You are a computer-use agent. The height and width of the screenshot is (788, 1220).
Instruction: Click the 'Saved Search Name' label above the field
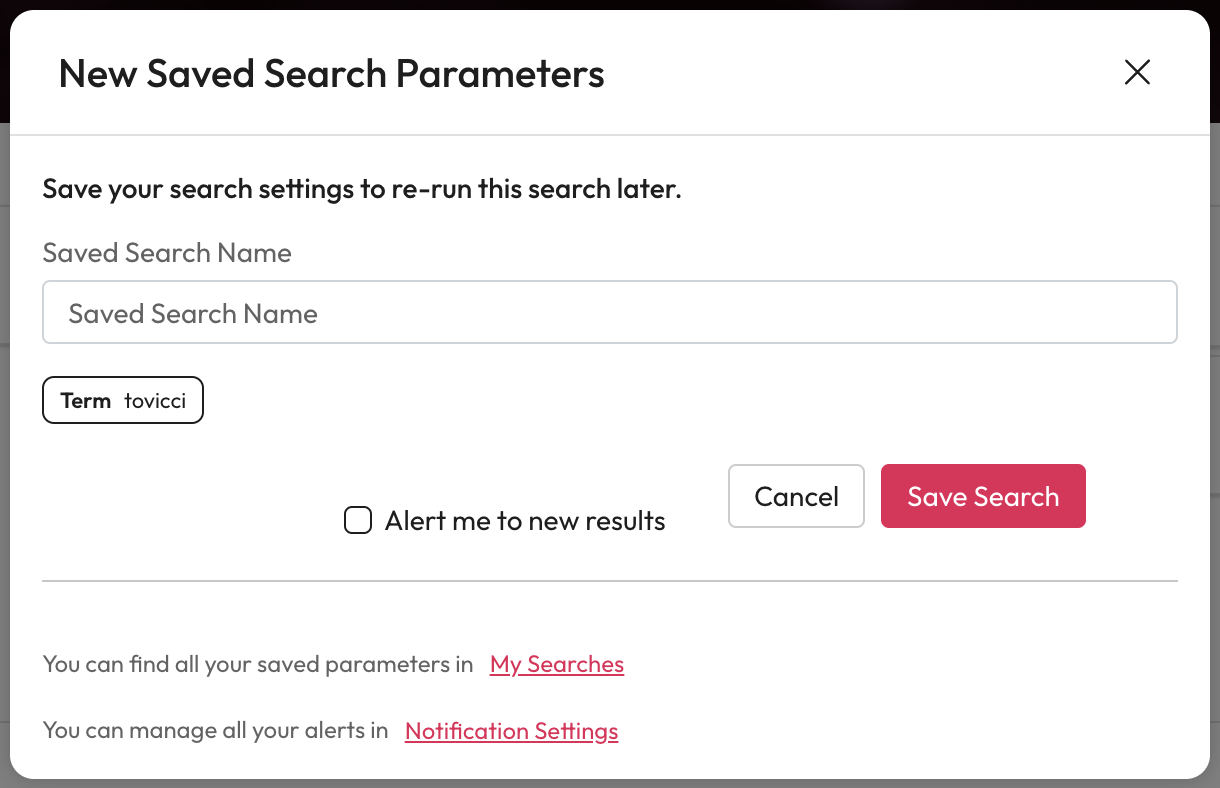(167, 253)
